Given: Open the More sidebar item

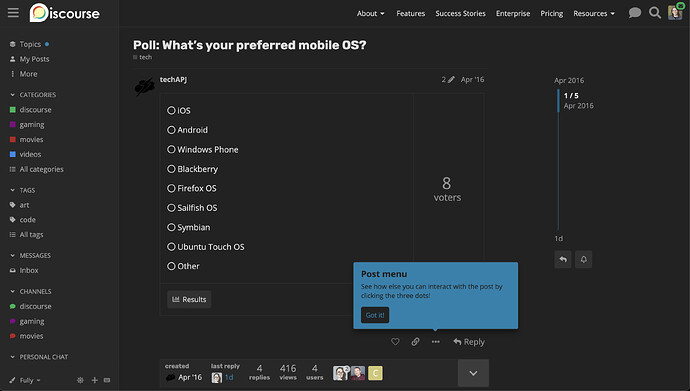Looking at the screenshot, I should pos(23,74).
